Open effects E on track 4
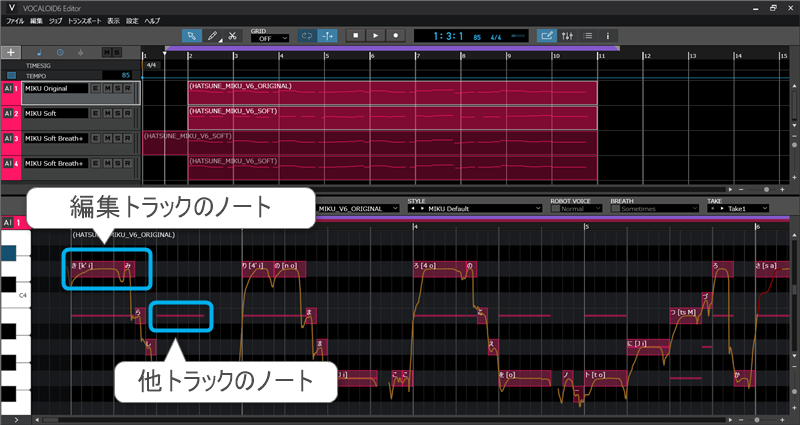This screenshot has width=800, height=425. (96, 163)
